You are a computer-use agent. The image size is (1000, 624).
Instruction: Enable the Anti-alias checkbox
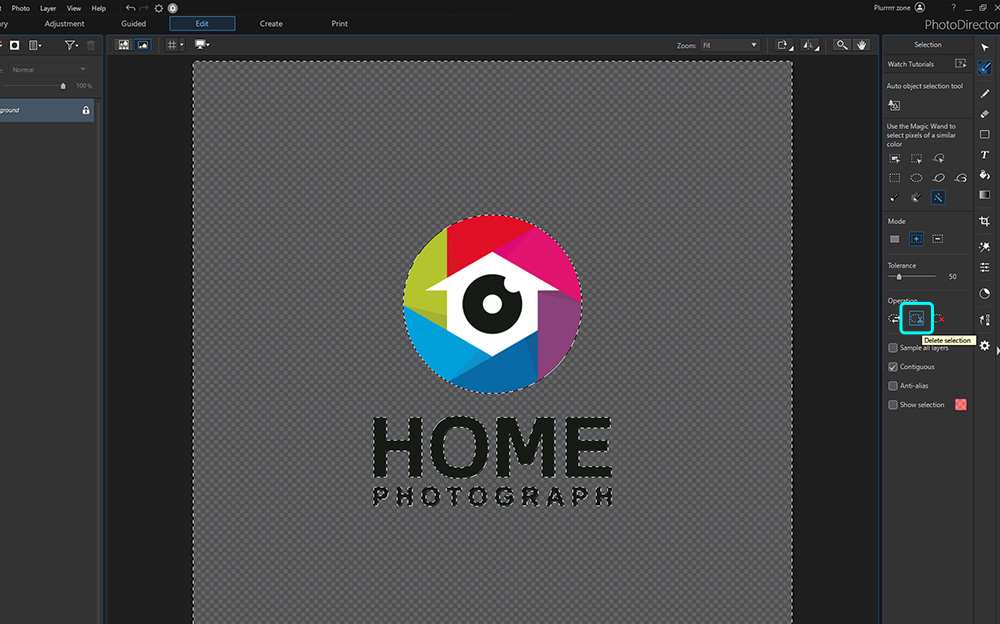point(893,386)
